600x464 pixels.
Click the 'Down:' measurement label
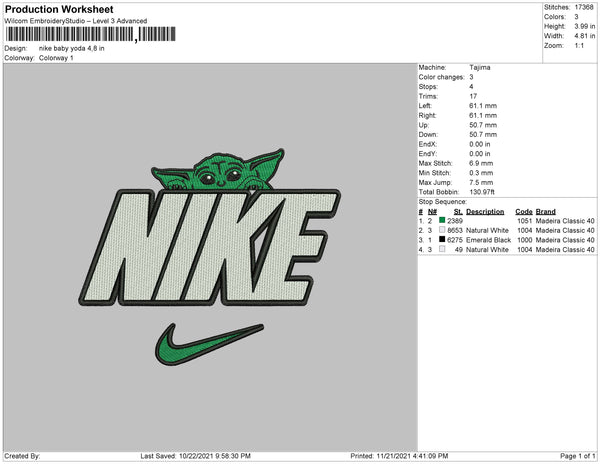coord(428,135)
